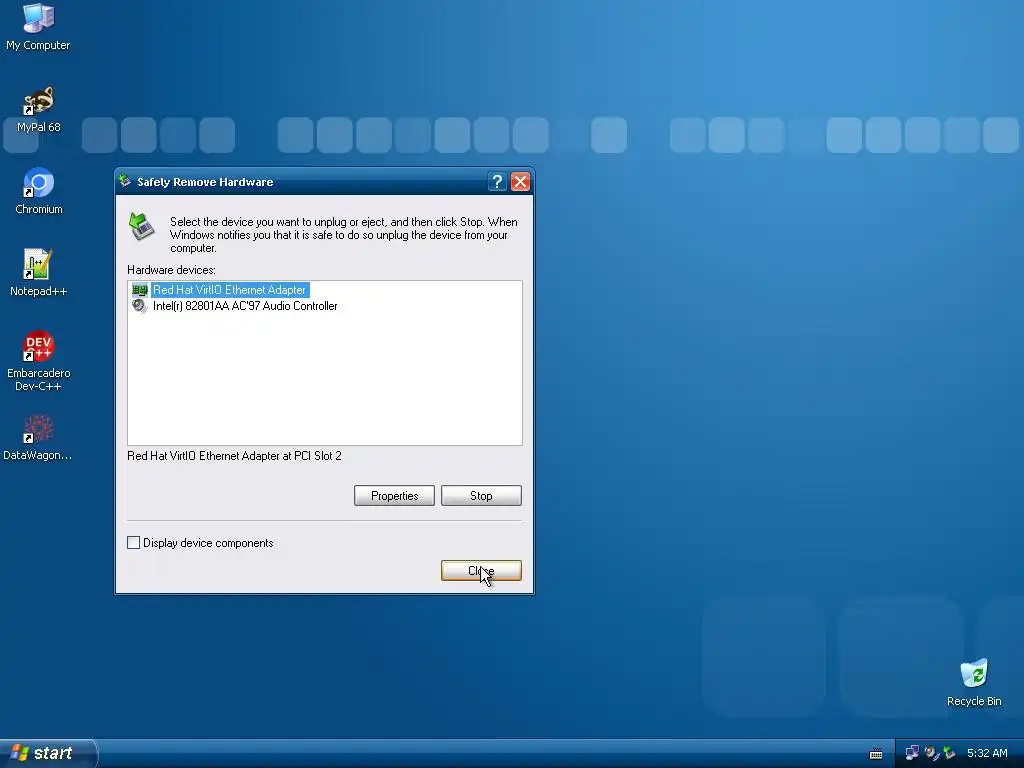The width and height of the screenshot is (1024, 768).
Task: Click the Stop button
Action: [481, 496]
